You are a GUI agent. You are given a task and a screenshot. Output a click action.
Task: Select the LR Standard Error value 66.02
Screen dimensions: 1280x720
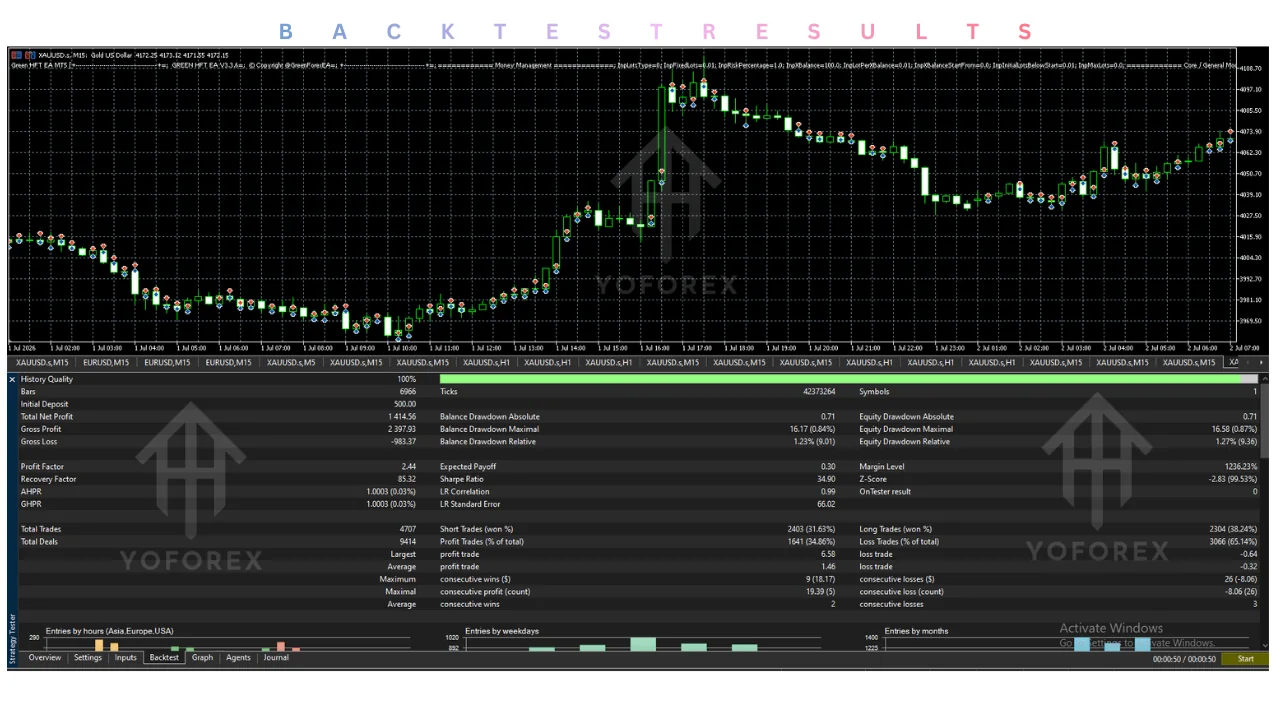pyautogui.click(x=826, y=504)
